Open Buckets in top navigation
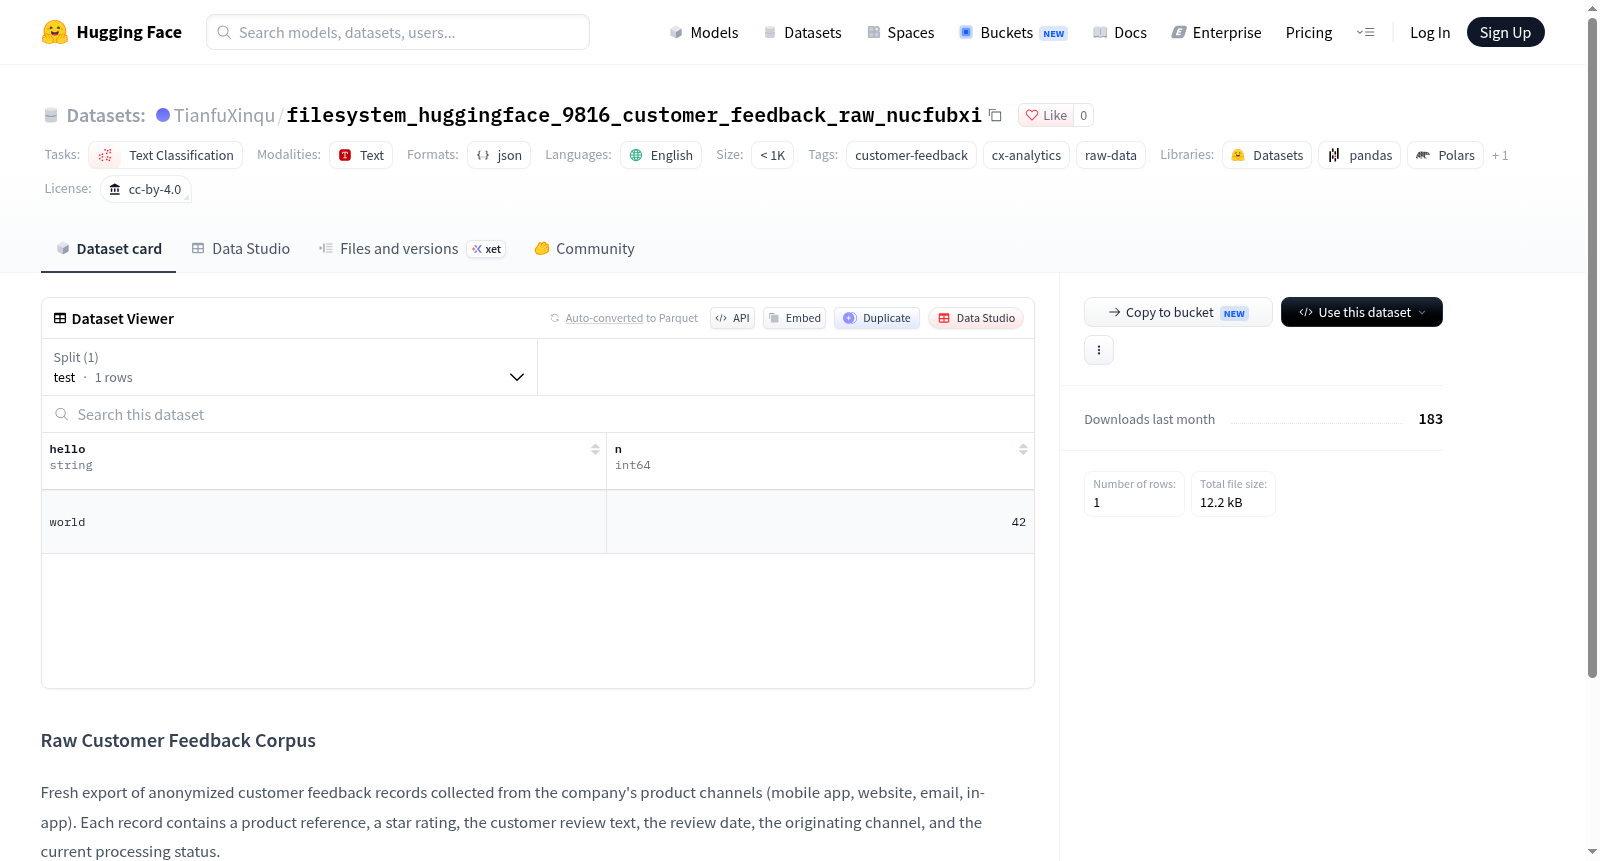1600x861 pixels. point(1013,32)
